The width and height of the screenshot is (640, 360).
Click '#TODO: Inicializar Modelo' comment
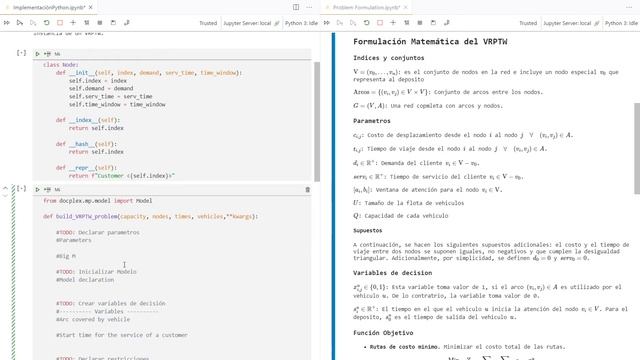pos(96,272)
